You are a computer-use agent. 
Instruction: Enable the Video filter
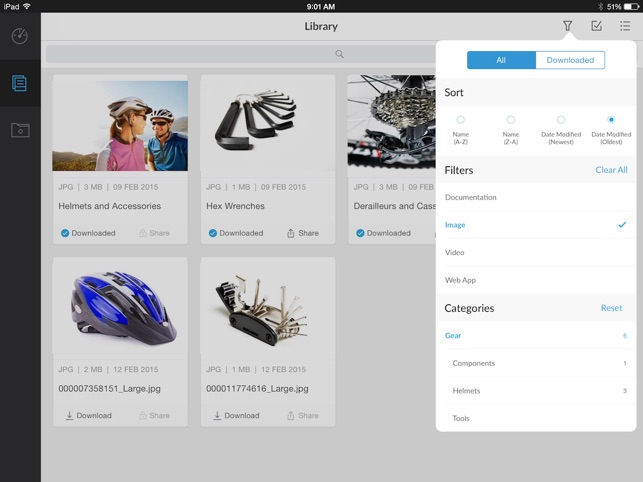[x=536, y=252]
